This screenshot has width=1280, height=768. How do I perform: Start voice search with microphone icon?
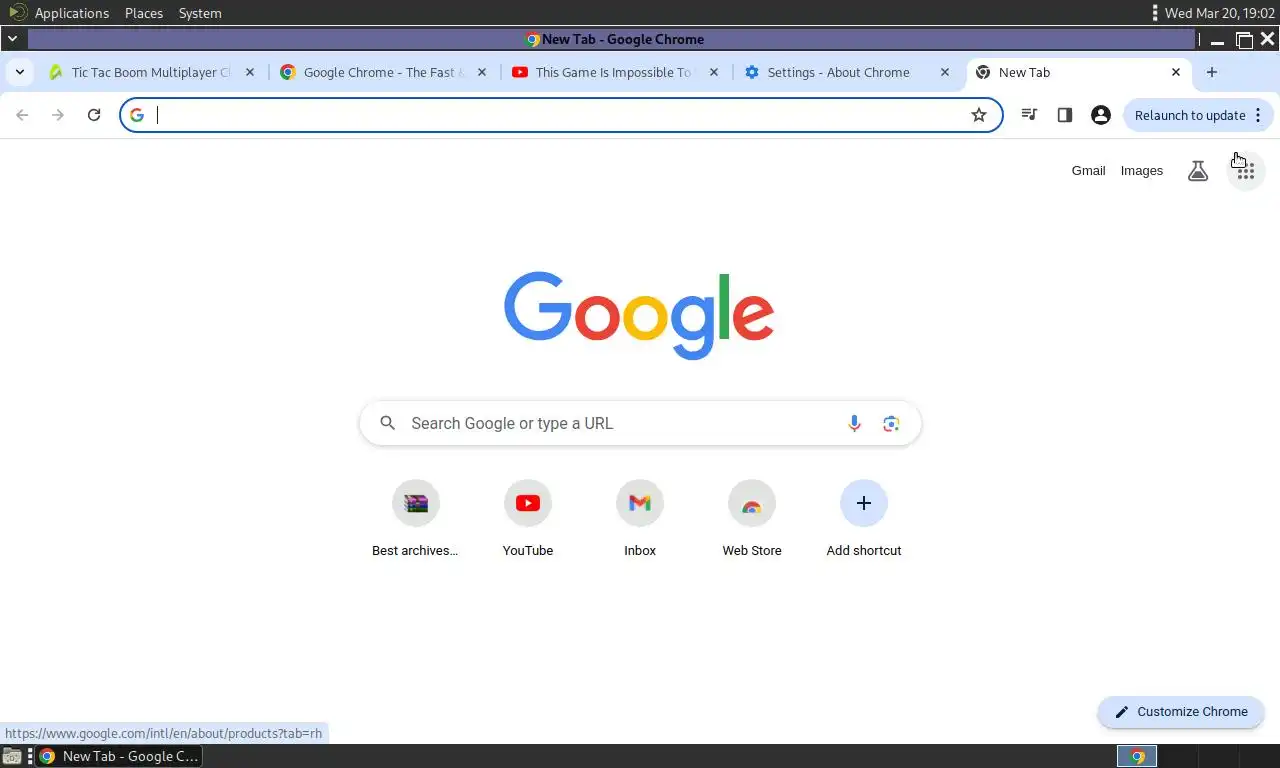pyautogui.click(x=854, y=423)
